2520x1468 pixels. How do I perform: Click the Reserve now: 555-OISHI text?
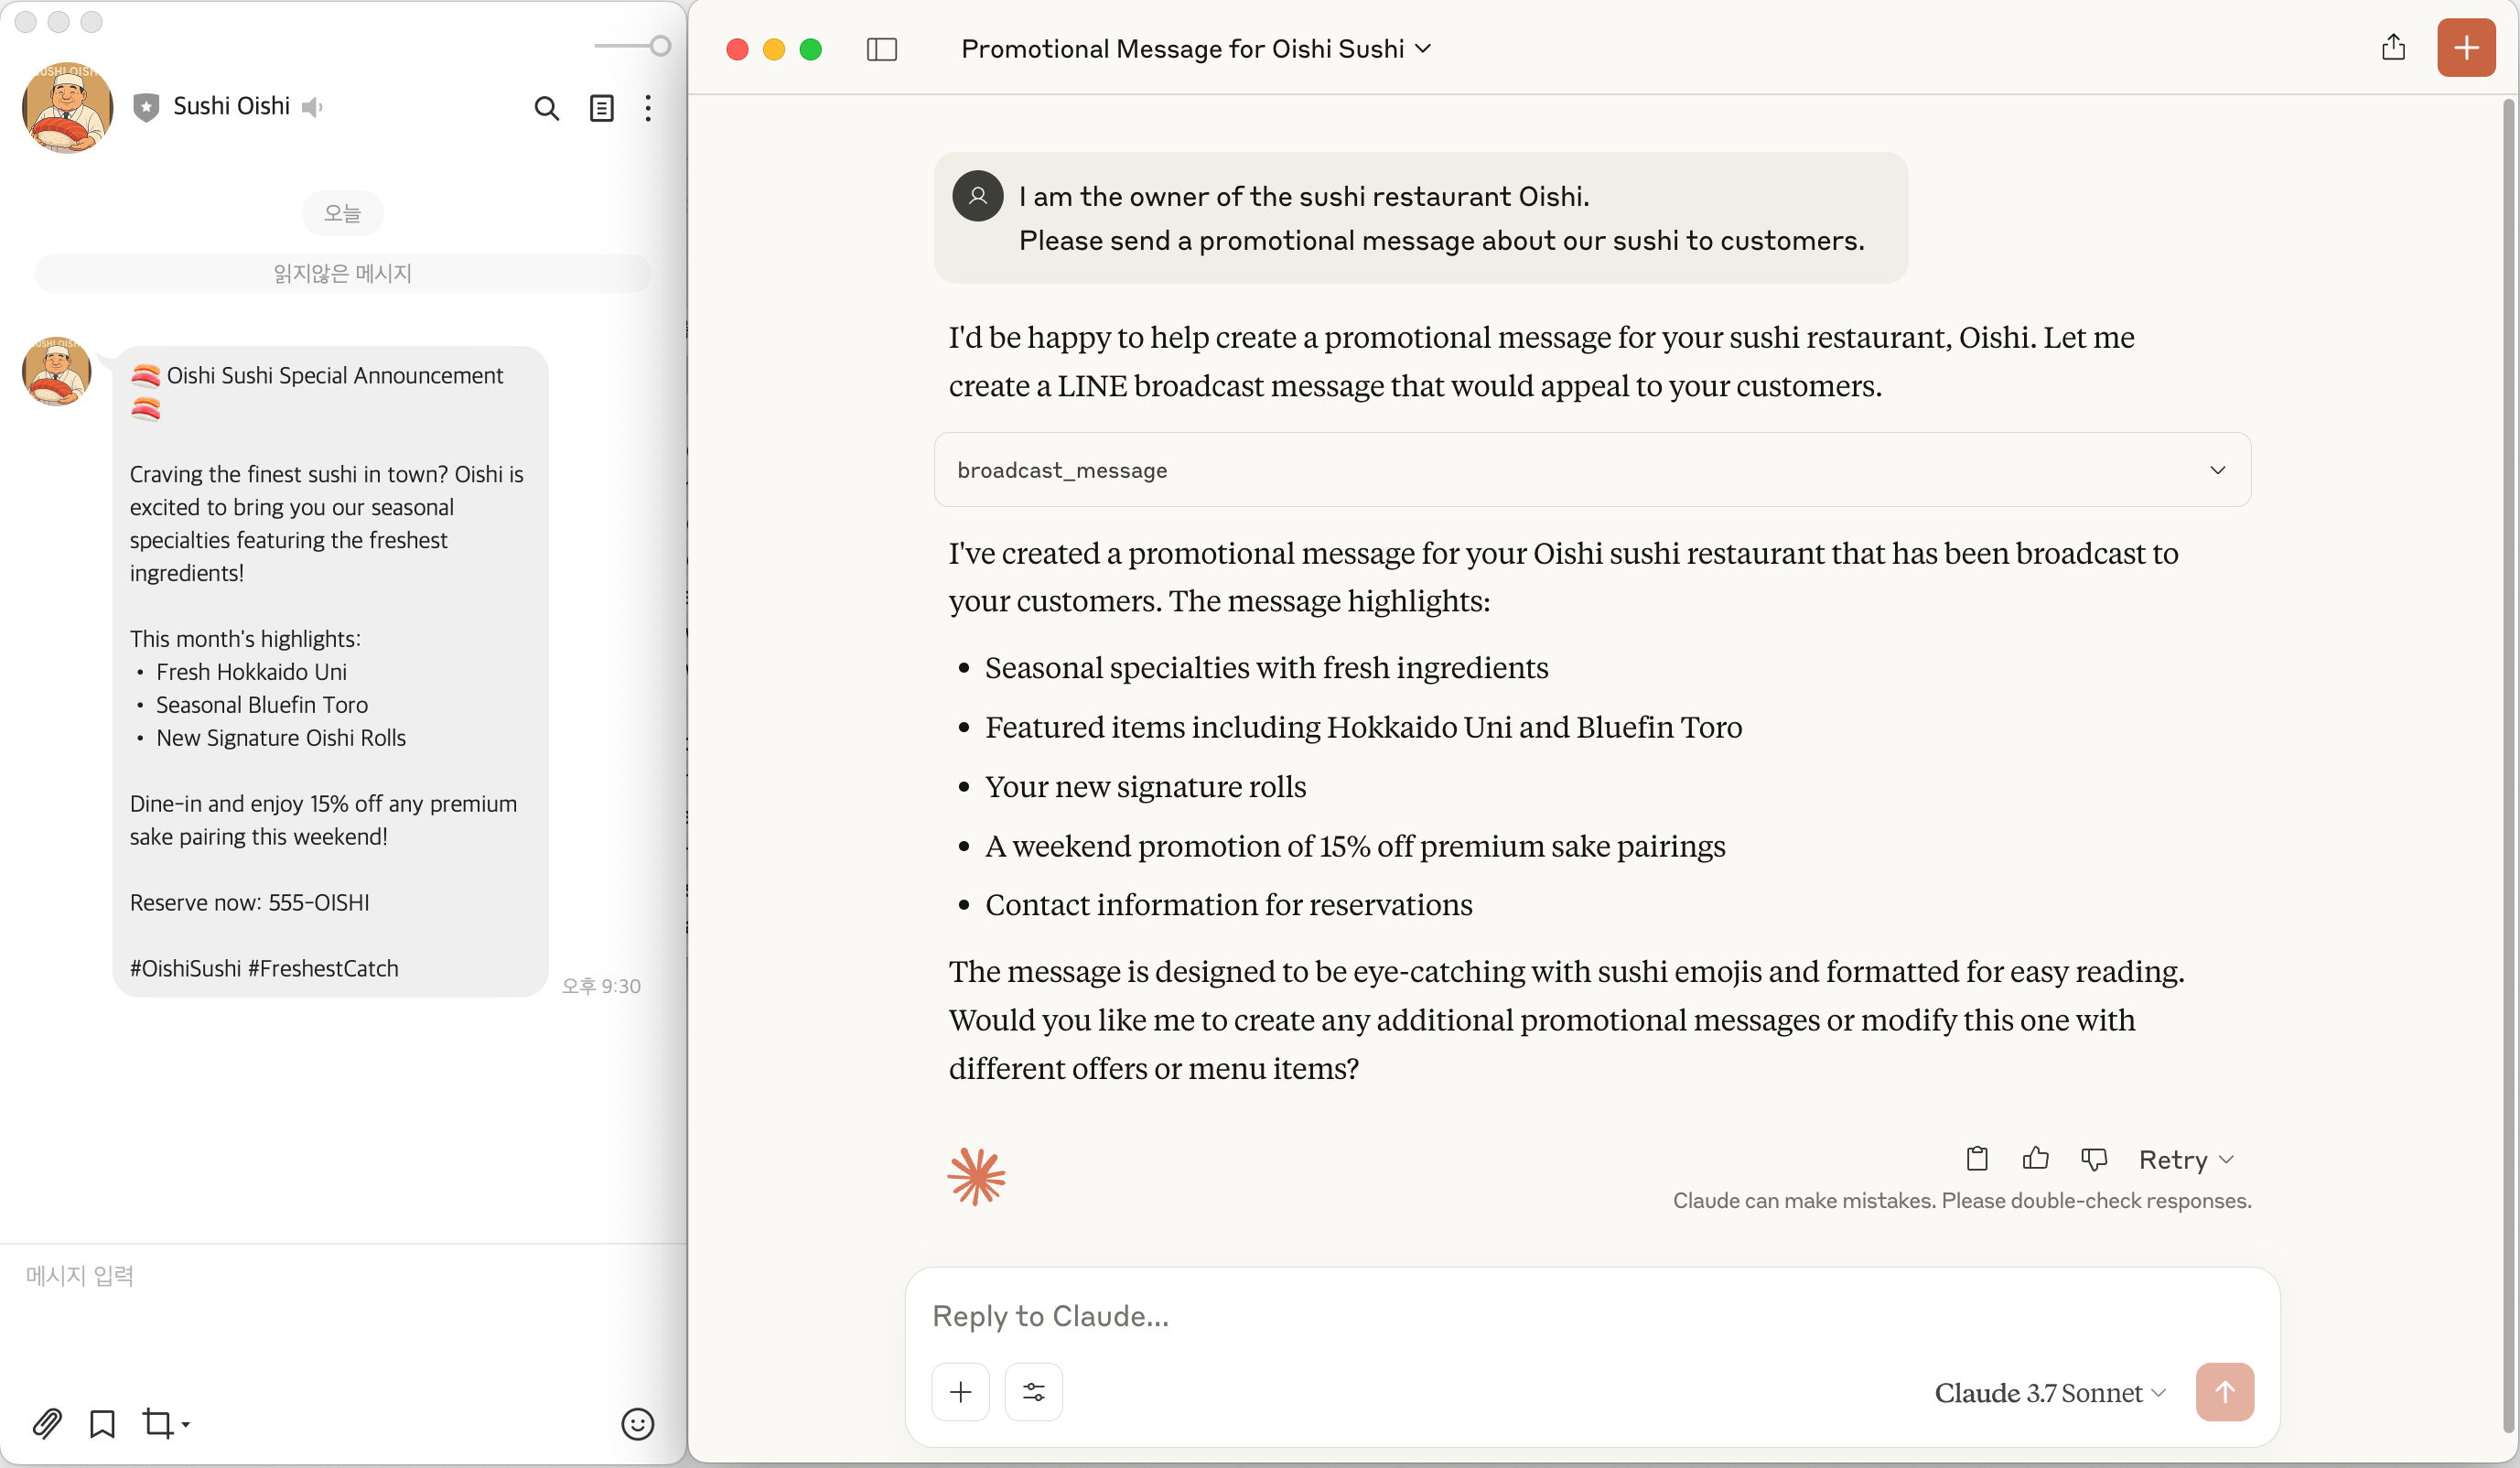tap(249, 902)
